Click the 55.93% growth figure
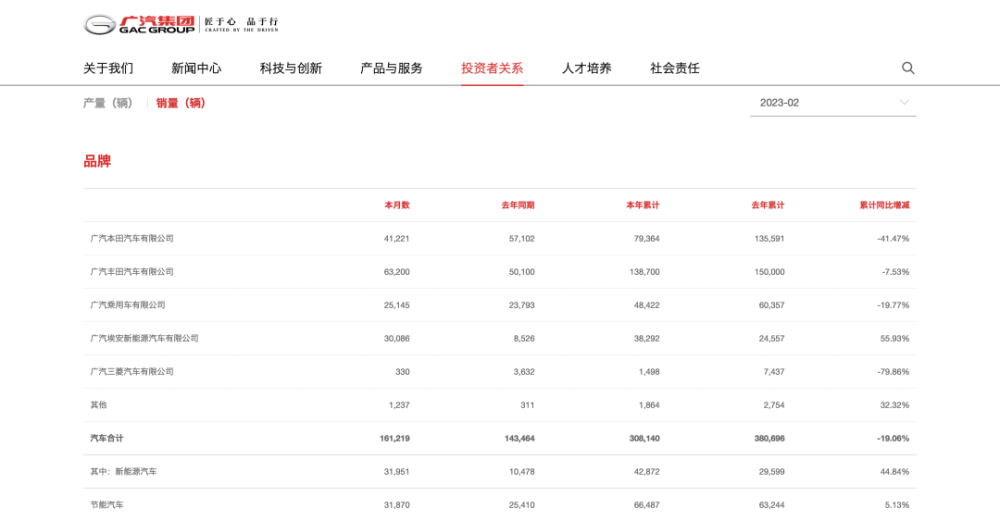The height and width of the screenshot is (521, 1000). click(895, 338)
